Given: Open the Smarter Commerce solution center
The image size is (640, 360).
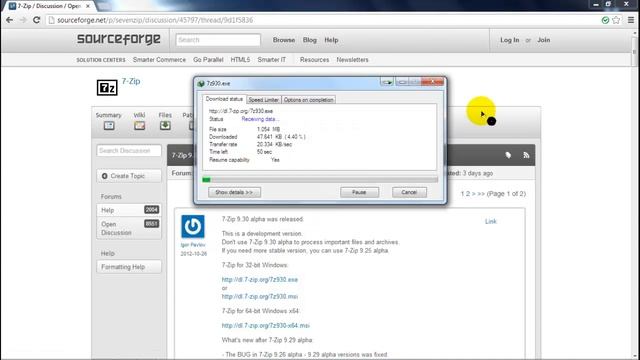Looking at the screenshot, I should 159,60.
